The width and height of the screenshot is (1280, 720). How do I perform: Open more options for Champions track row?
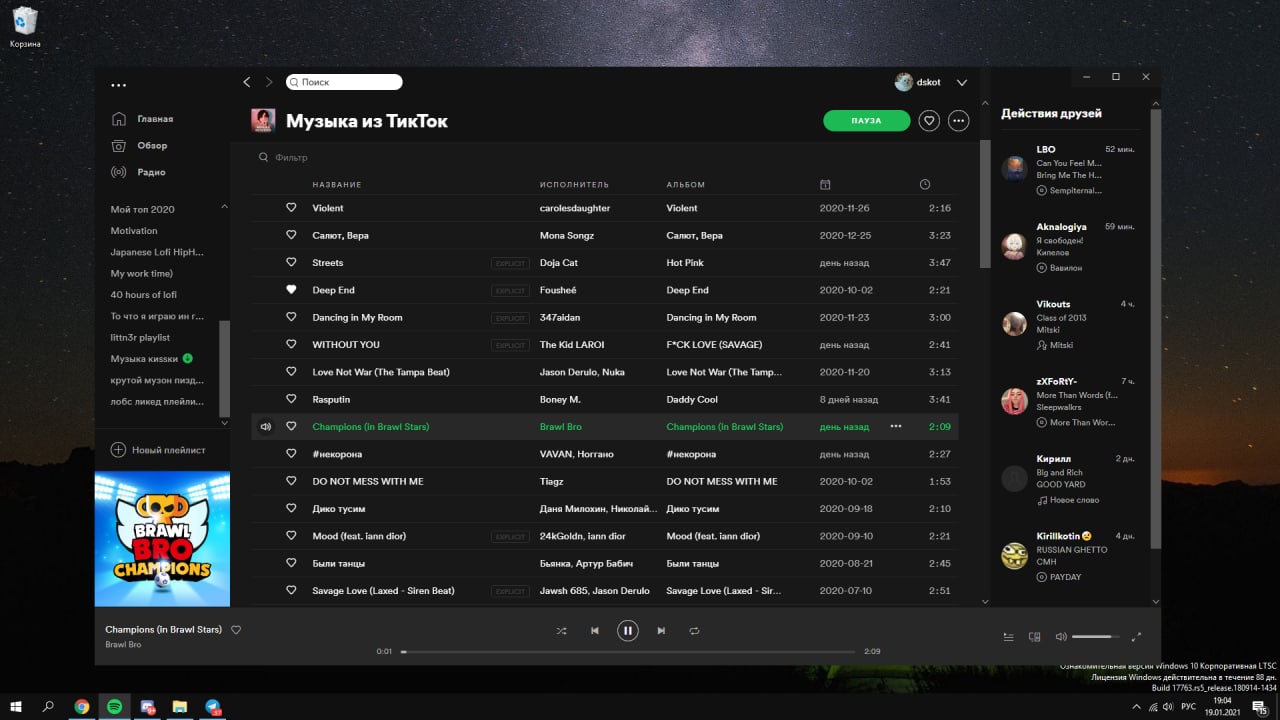click(896, 426)
